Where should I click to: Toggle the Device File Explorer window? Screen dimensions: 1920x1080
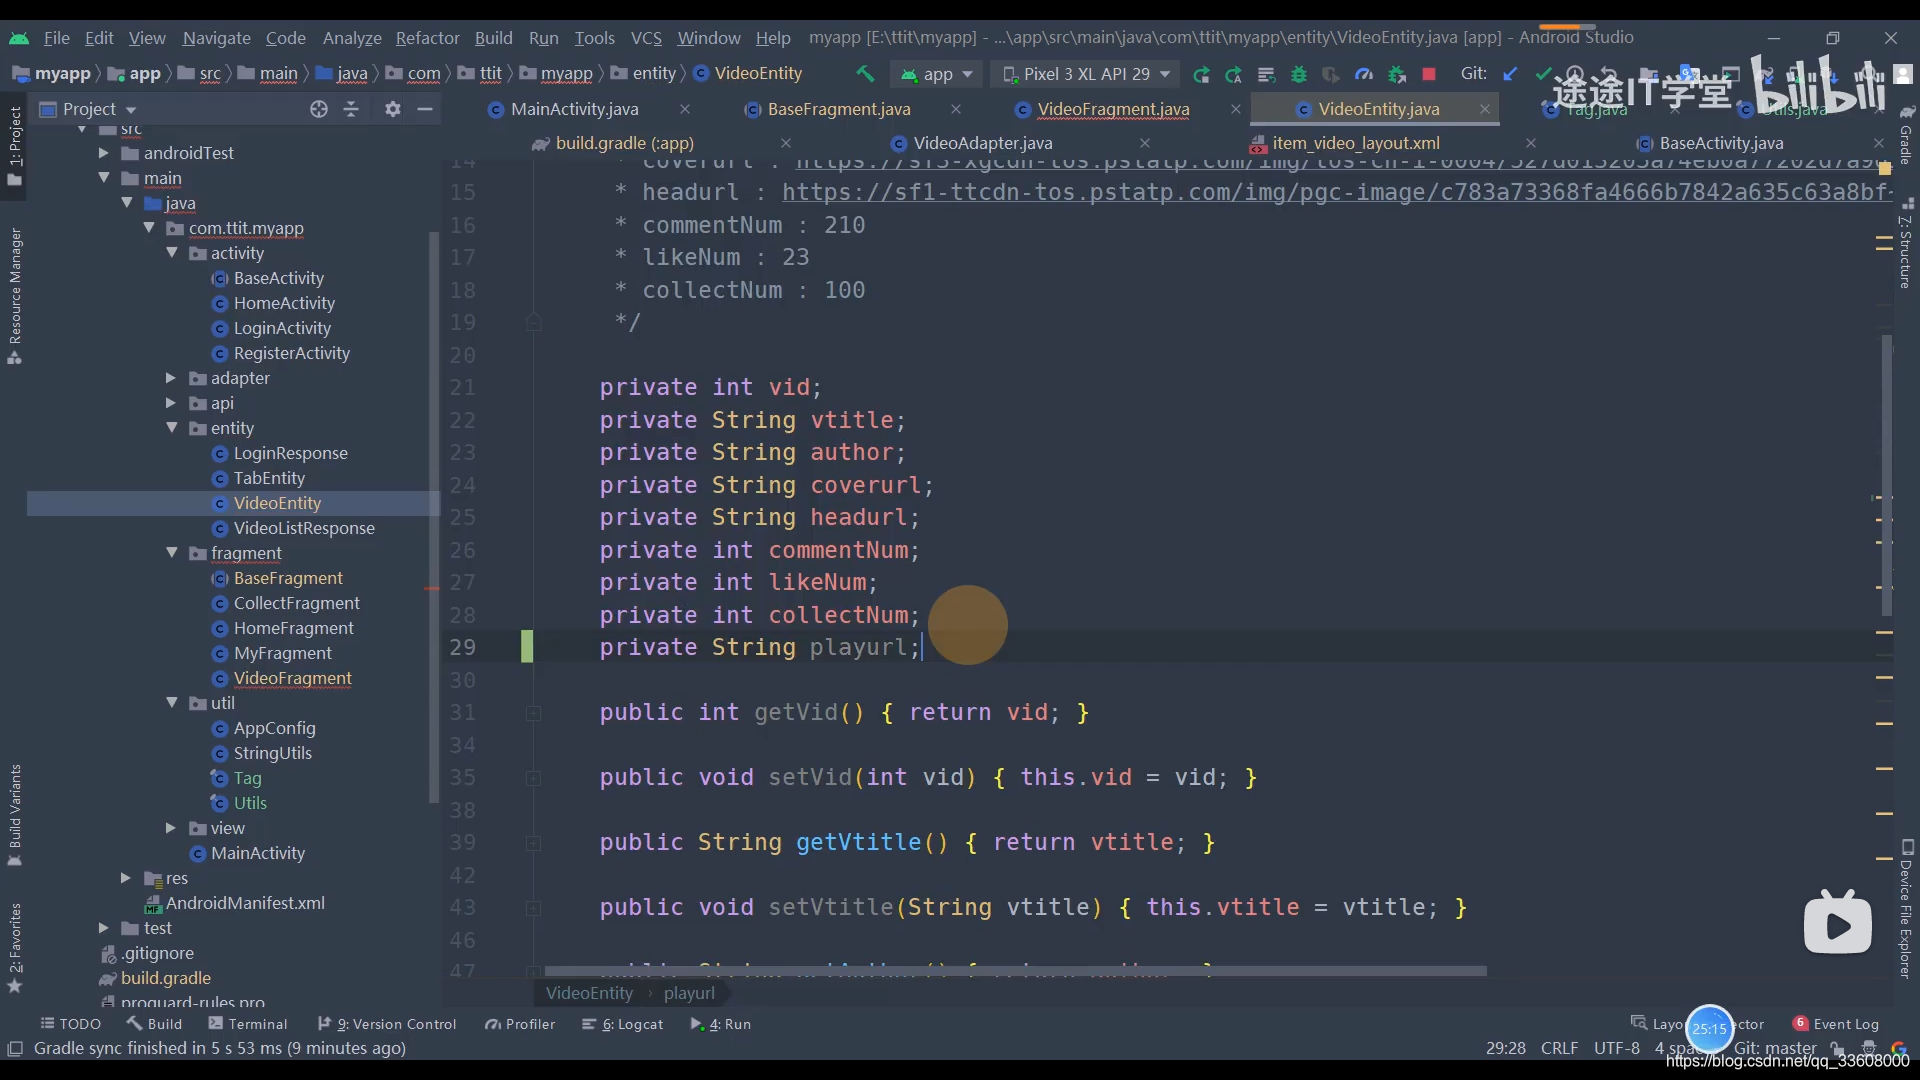click(1907, 908)
